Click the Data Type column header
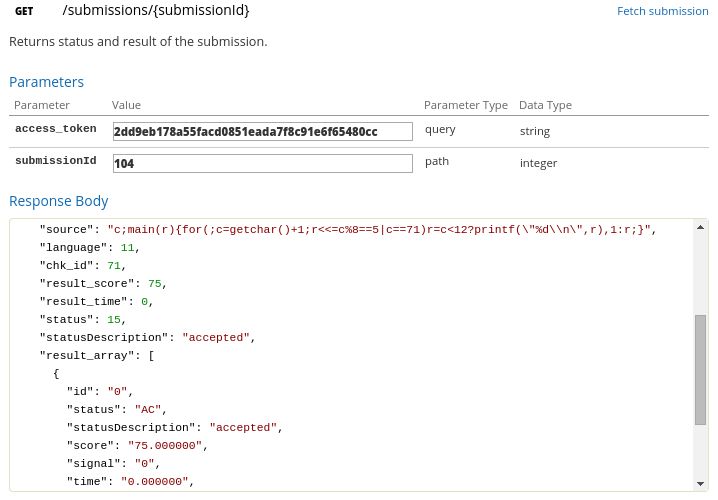 pos(545,105)
